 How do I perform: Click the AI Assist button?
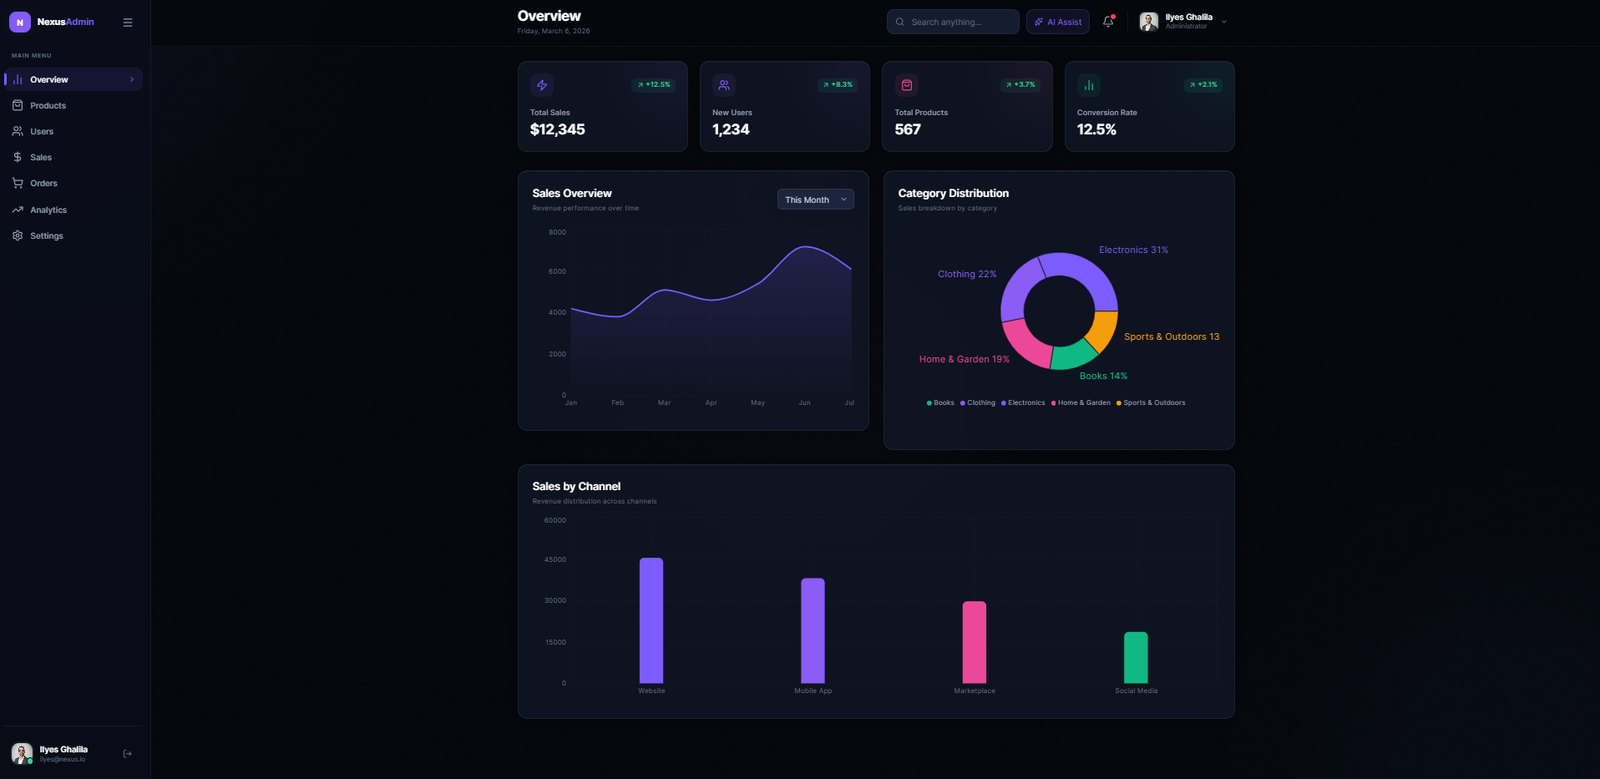(x=1057, y=22)
